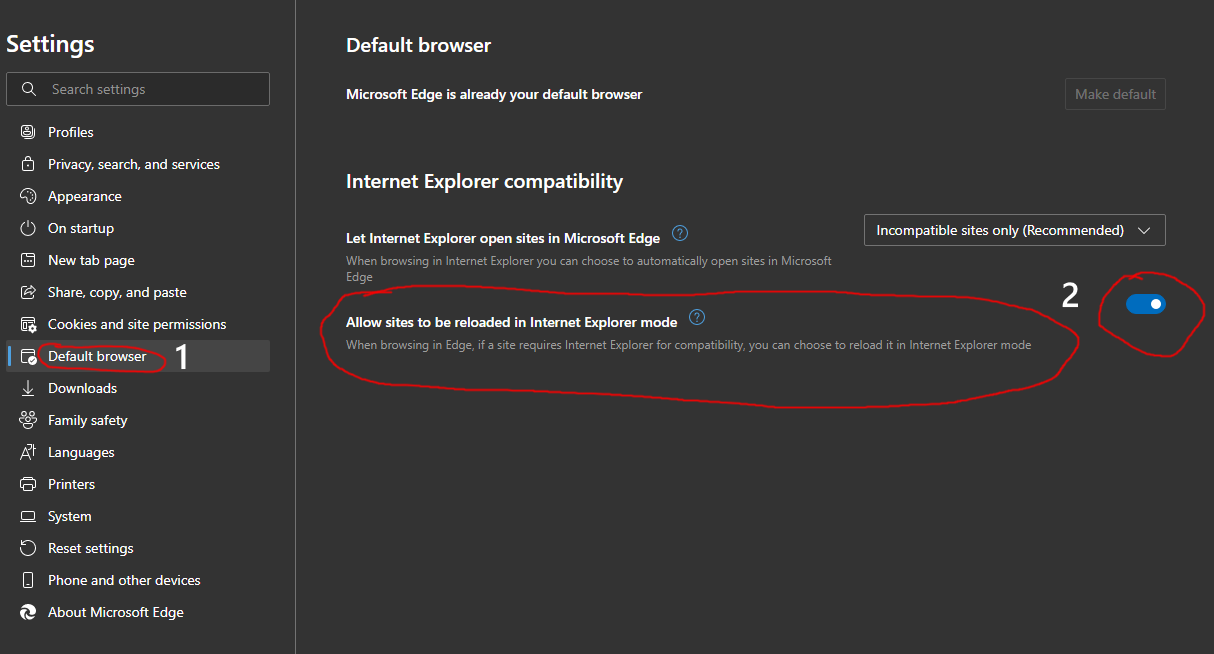The height and width of the screenshot is (654, 1214).
Task: Click in the Search settings field
Action: point(138,89)
